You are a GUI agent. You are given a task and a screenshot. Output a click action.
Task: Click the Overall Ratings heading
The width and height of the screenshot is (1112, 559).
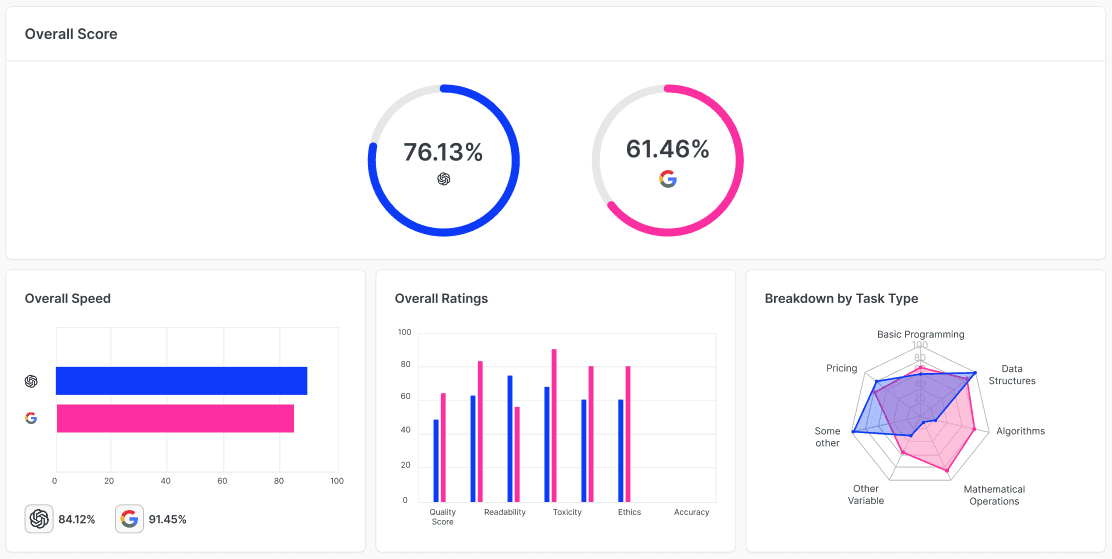click(441, 299)
